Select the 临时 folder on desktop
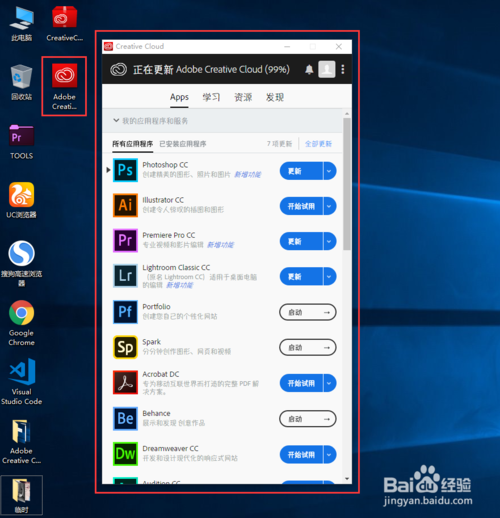The image size is (500, 518). [x=22, y=495]
